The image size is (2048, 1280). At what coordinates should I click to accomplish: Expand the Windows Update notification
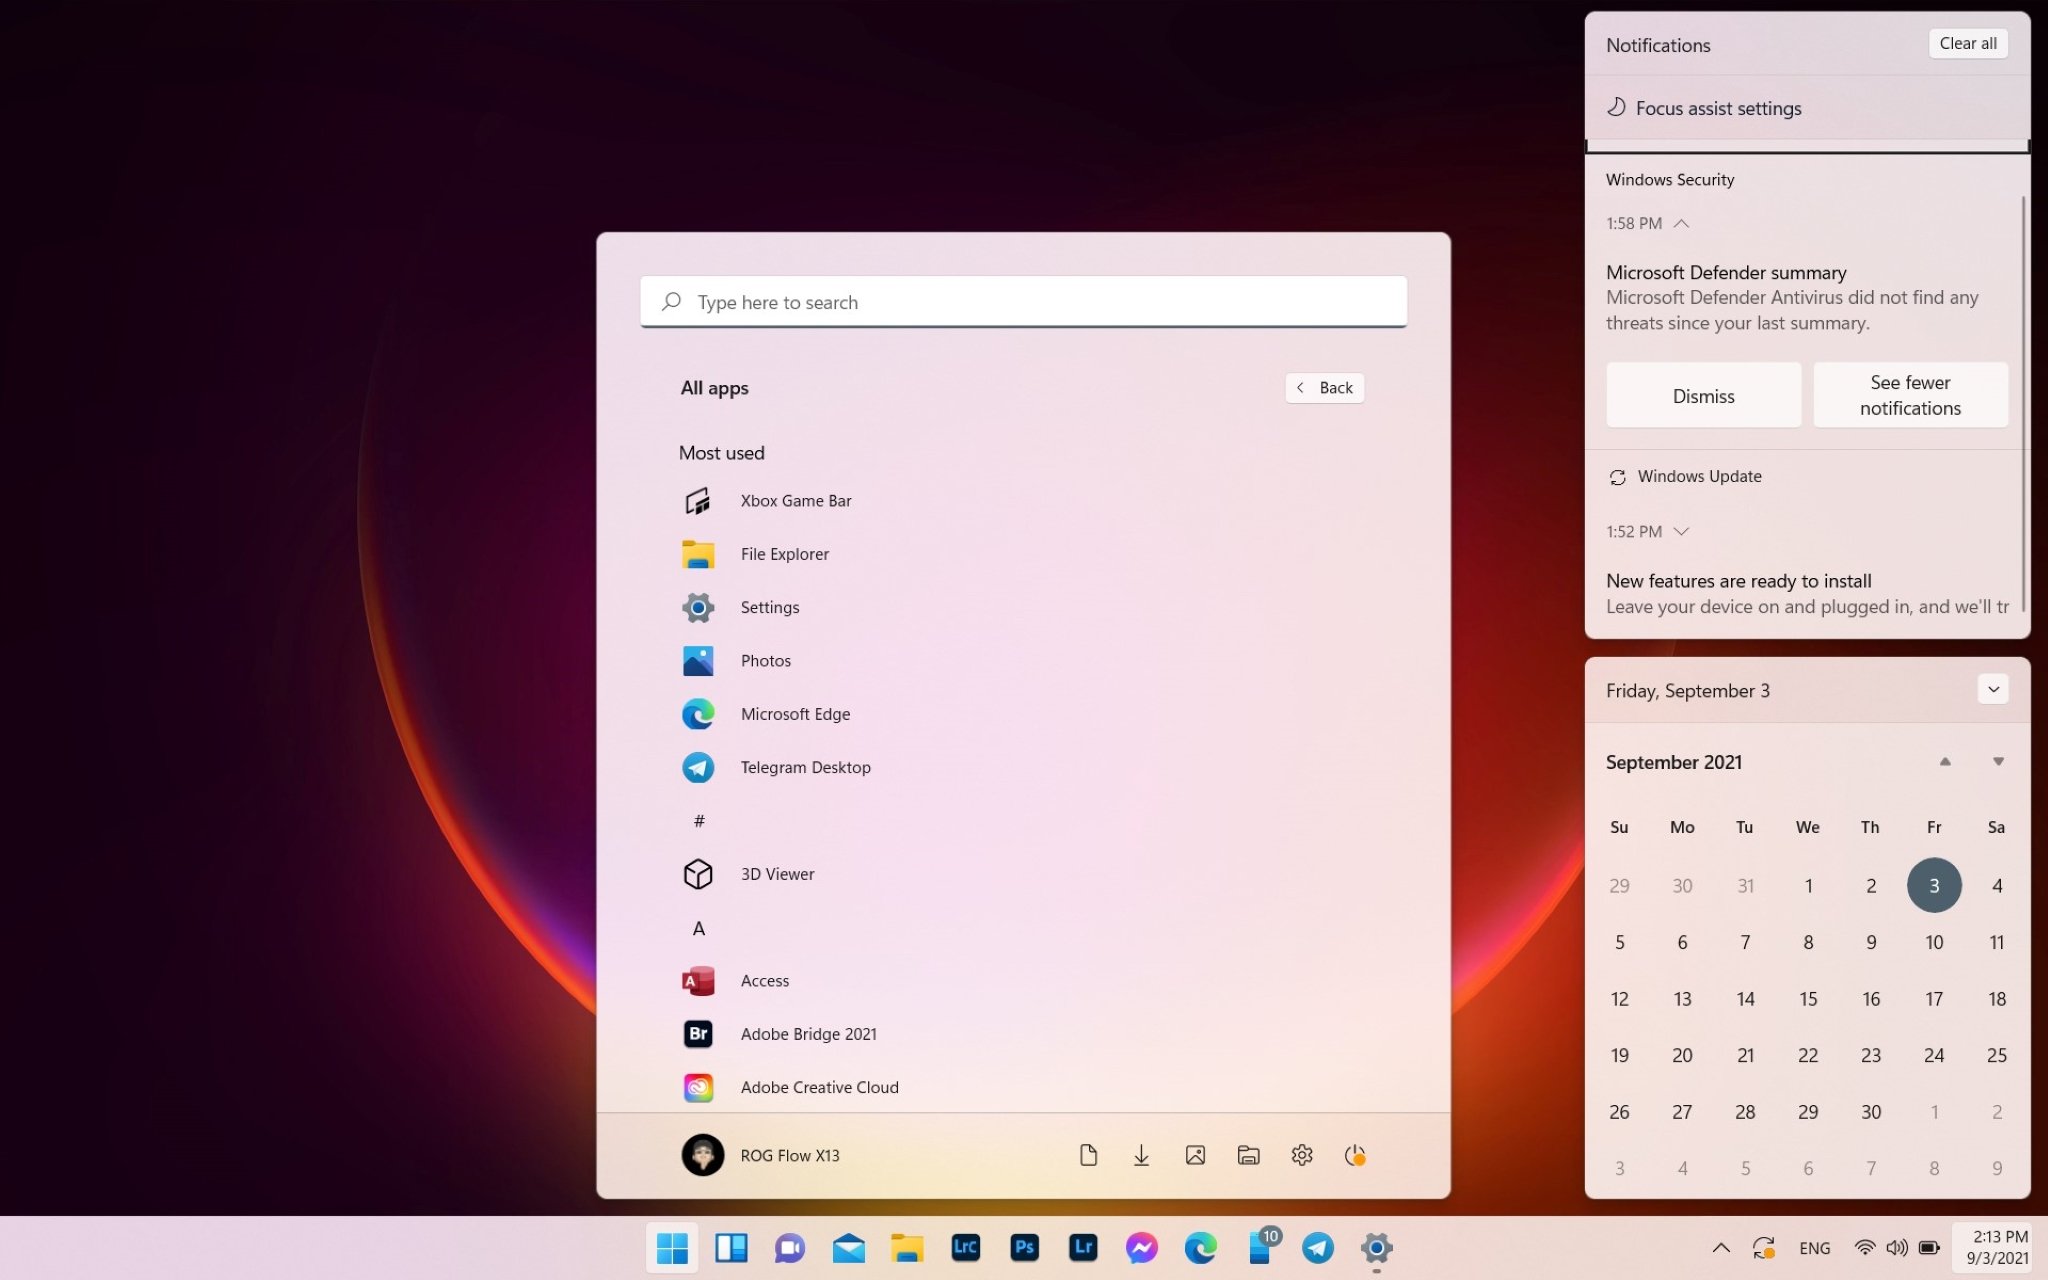pos(1682,531)
